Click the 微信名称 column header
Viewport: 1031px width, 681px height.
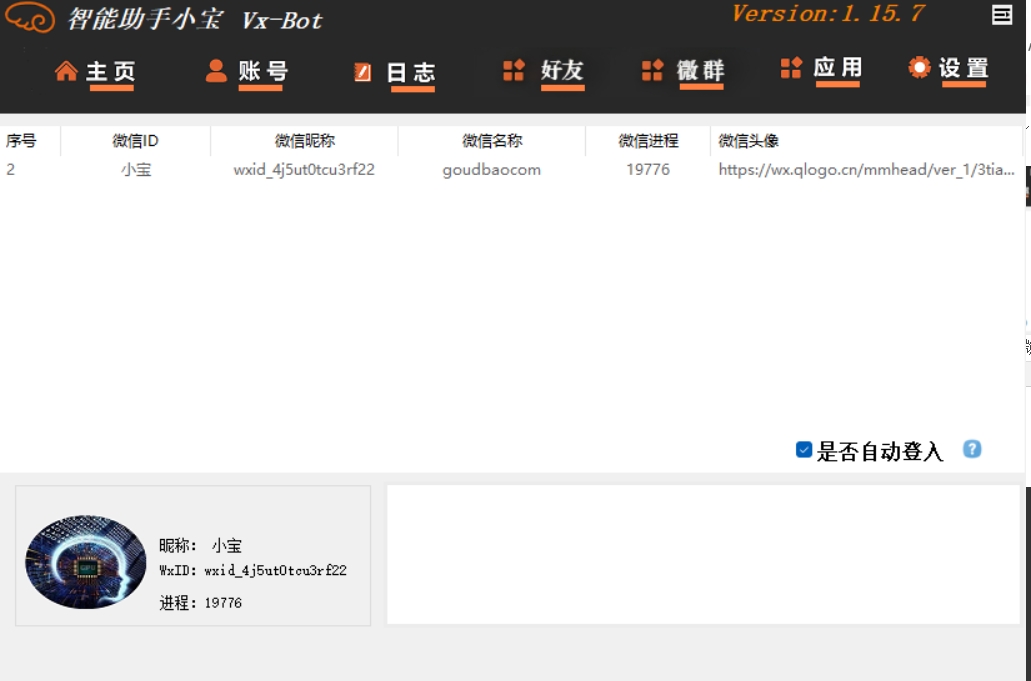[x=492, y=141]
